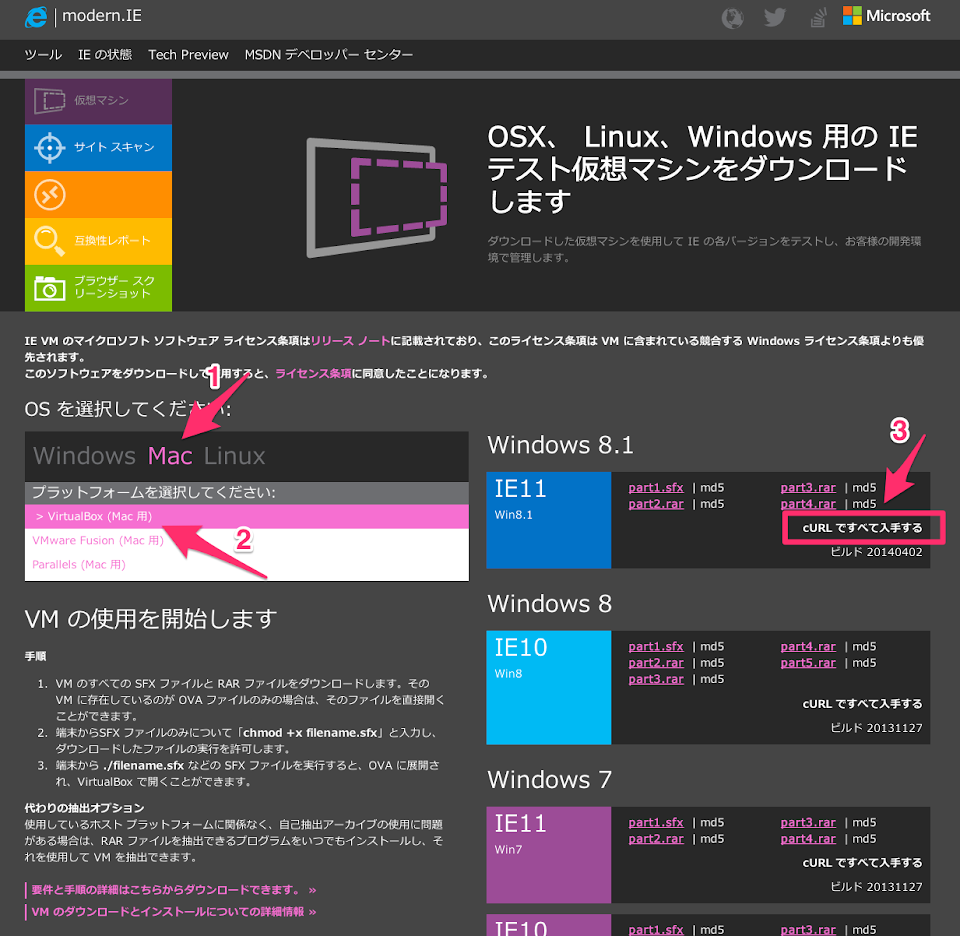Open md5 link beside part4.rar Windows 8.1
The height and width of the screenshot is (936, 960).
pyautogui.click(x=864, y=504)
